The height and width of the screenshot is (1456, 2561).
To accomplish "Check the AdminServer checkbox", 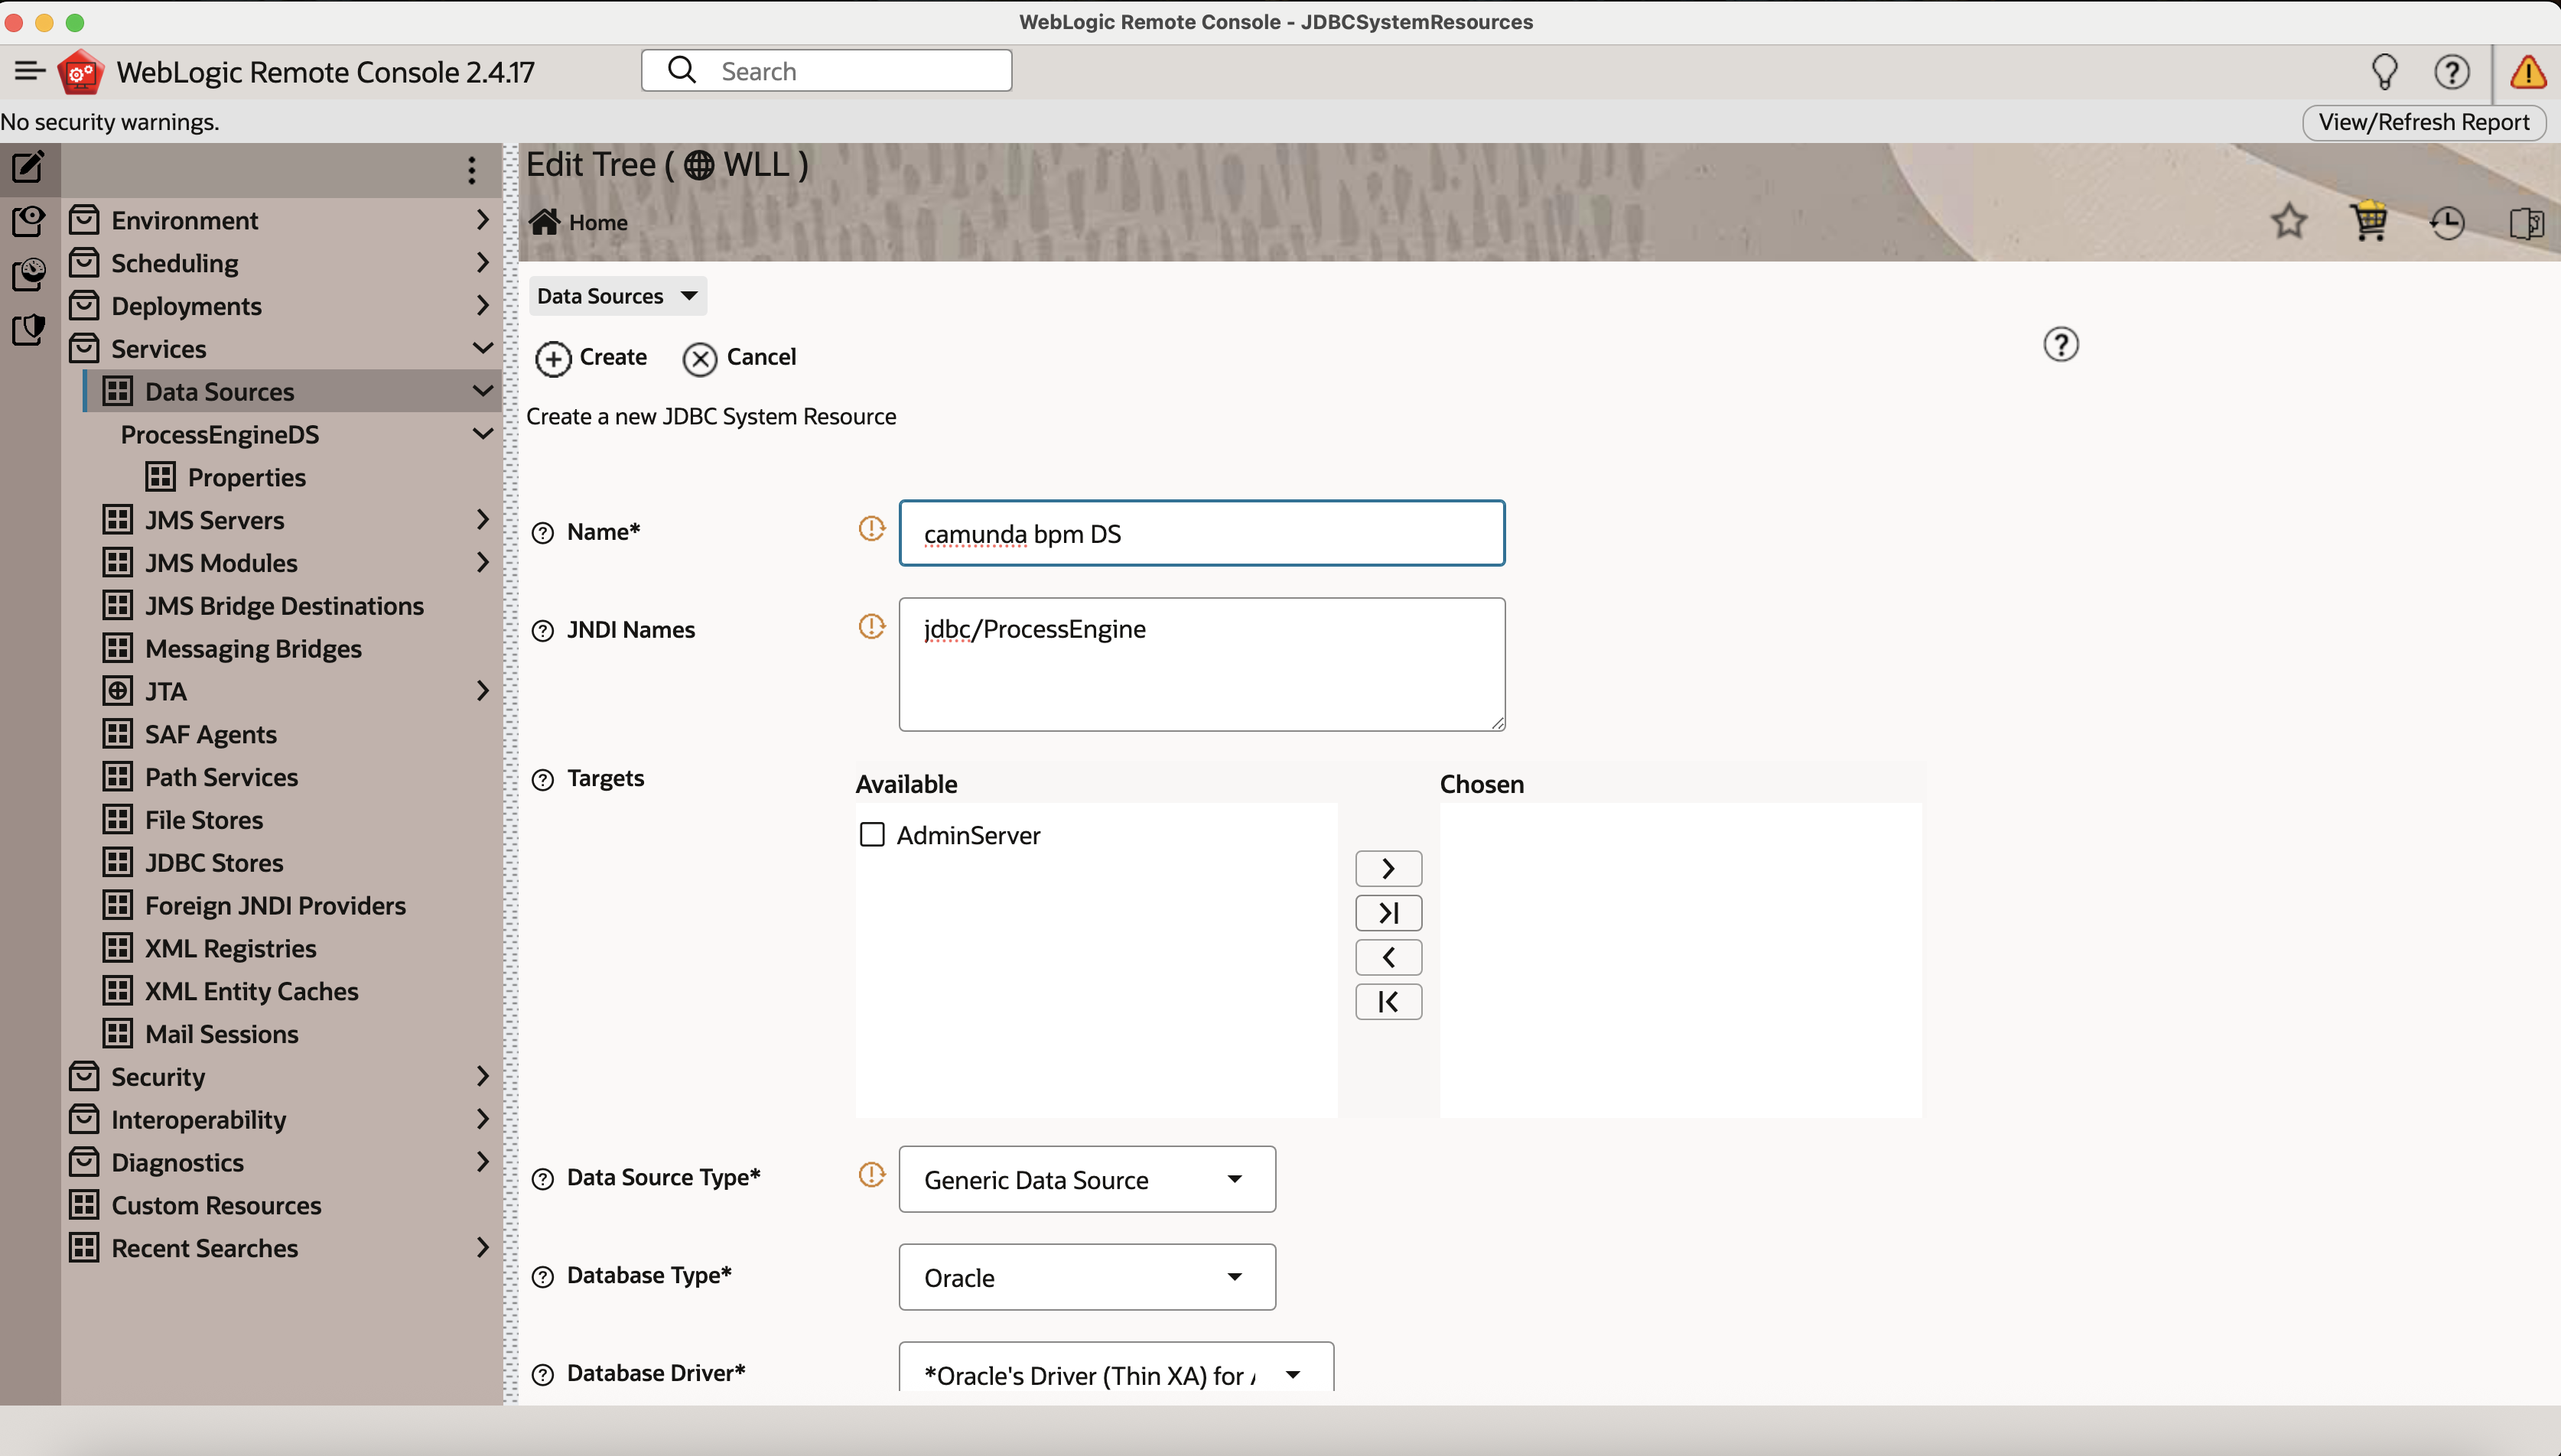I will click(872, 835).
